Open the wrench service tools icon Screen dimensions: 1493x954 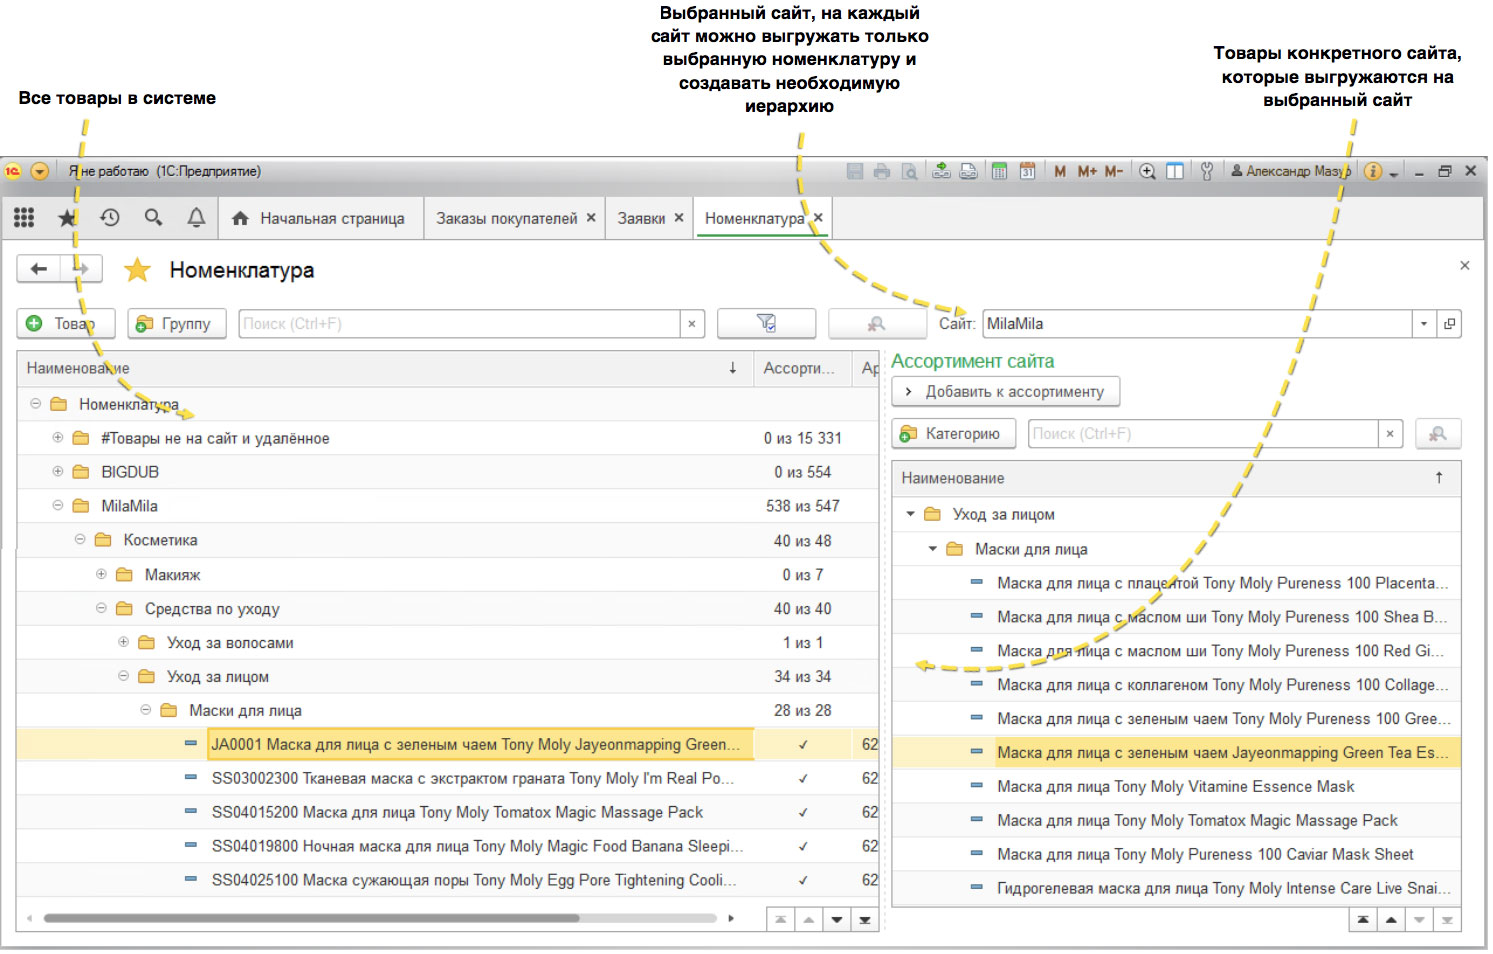click(1207, 171)
